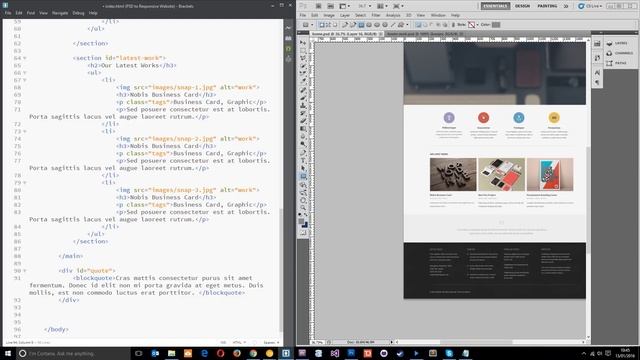The image size is (640, 360).
Task: Open the Find menu in Brackets
Action: point(31,13)
